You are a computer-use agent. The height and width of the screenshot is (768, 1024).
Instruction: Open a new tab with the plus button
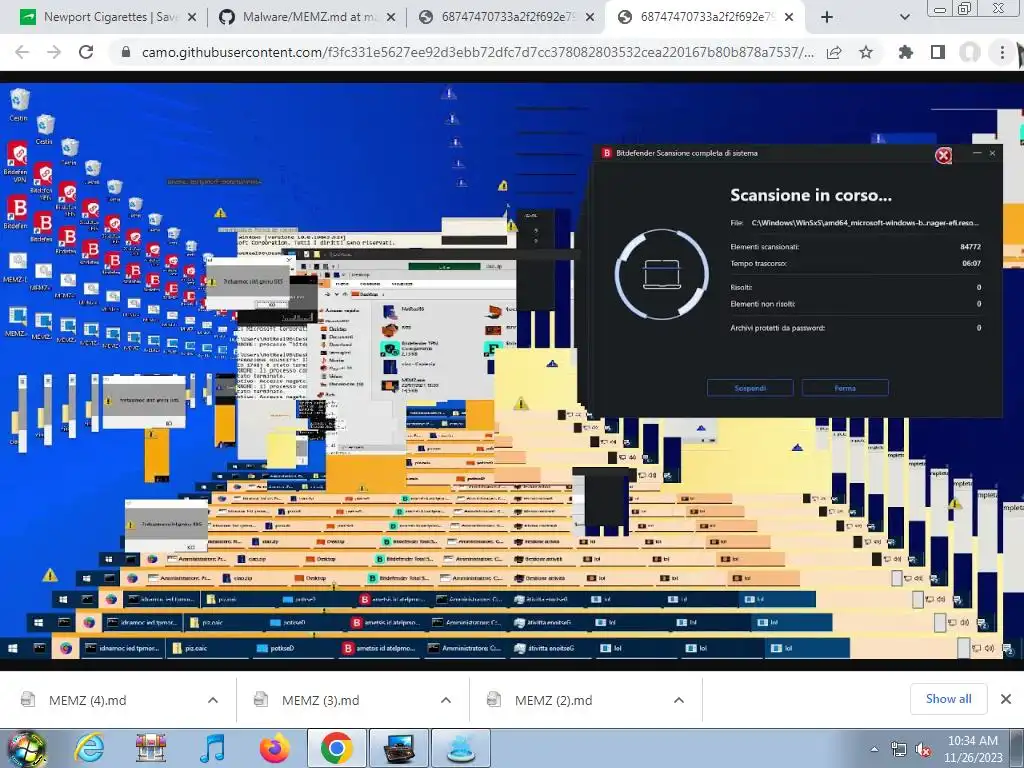[x=827, y=18]
